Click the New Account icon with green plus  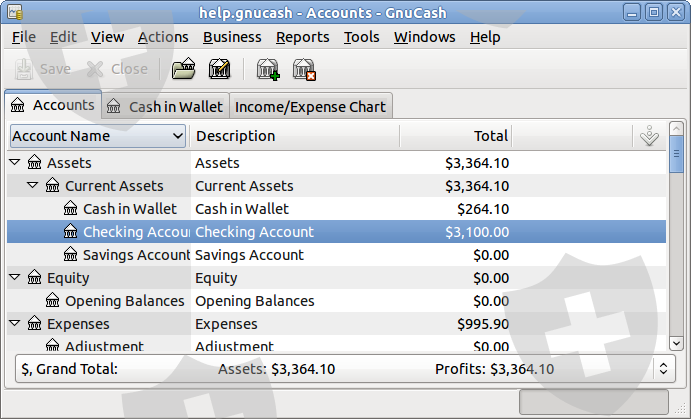pos(268,69)
